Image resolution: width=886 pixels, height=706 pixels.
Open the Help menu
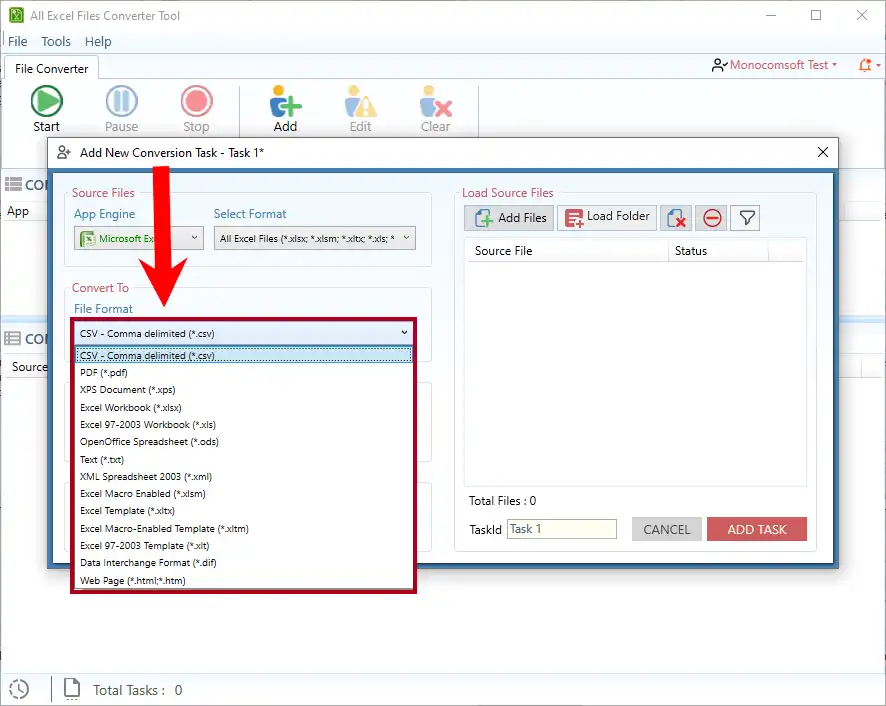click(x=98, y=41)
